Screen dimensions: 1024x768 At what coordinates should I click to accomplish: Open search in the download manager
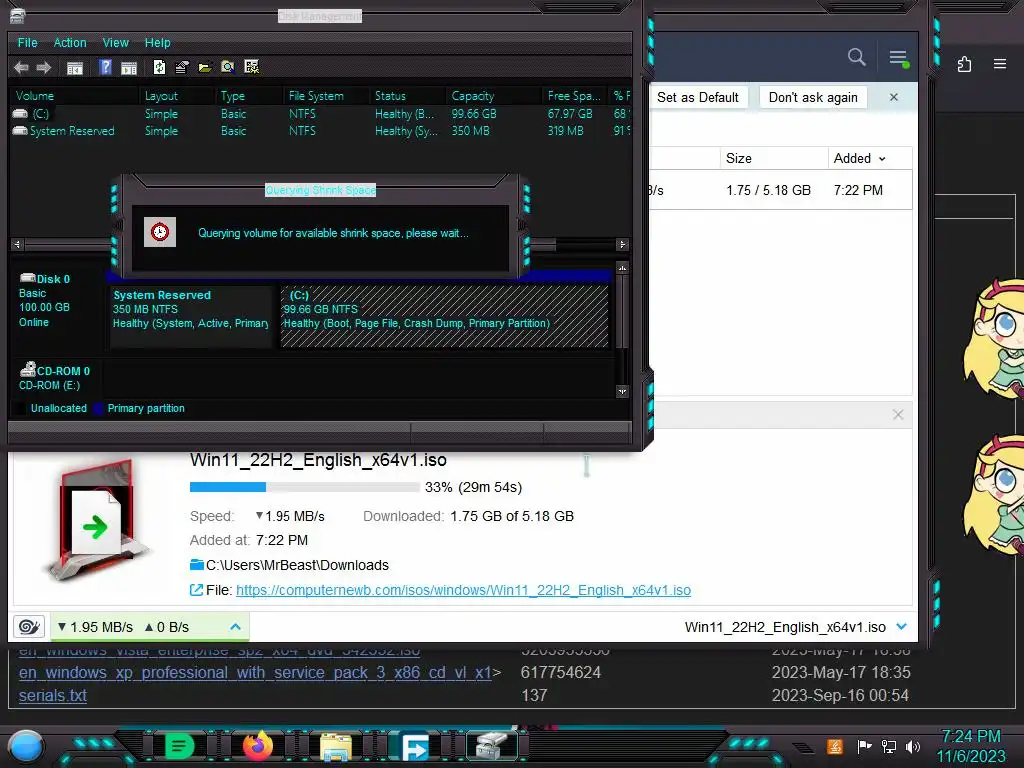tap(856, 57)
